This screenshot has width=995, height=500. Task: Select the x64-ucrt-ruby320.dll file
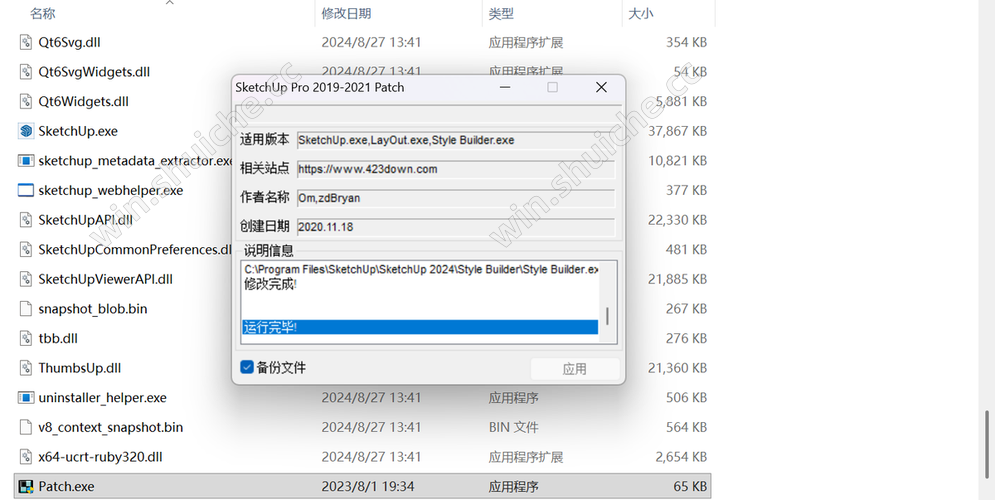point(100,457)
